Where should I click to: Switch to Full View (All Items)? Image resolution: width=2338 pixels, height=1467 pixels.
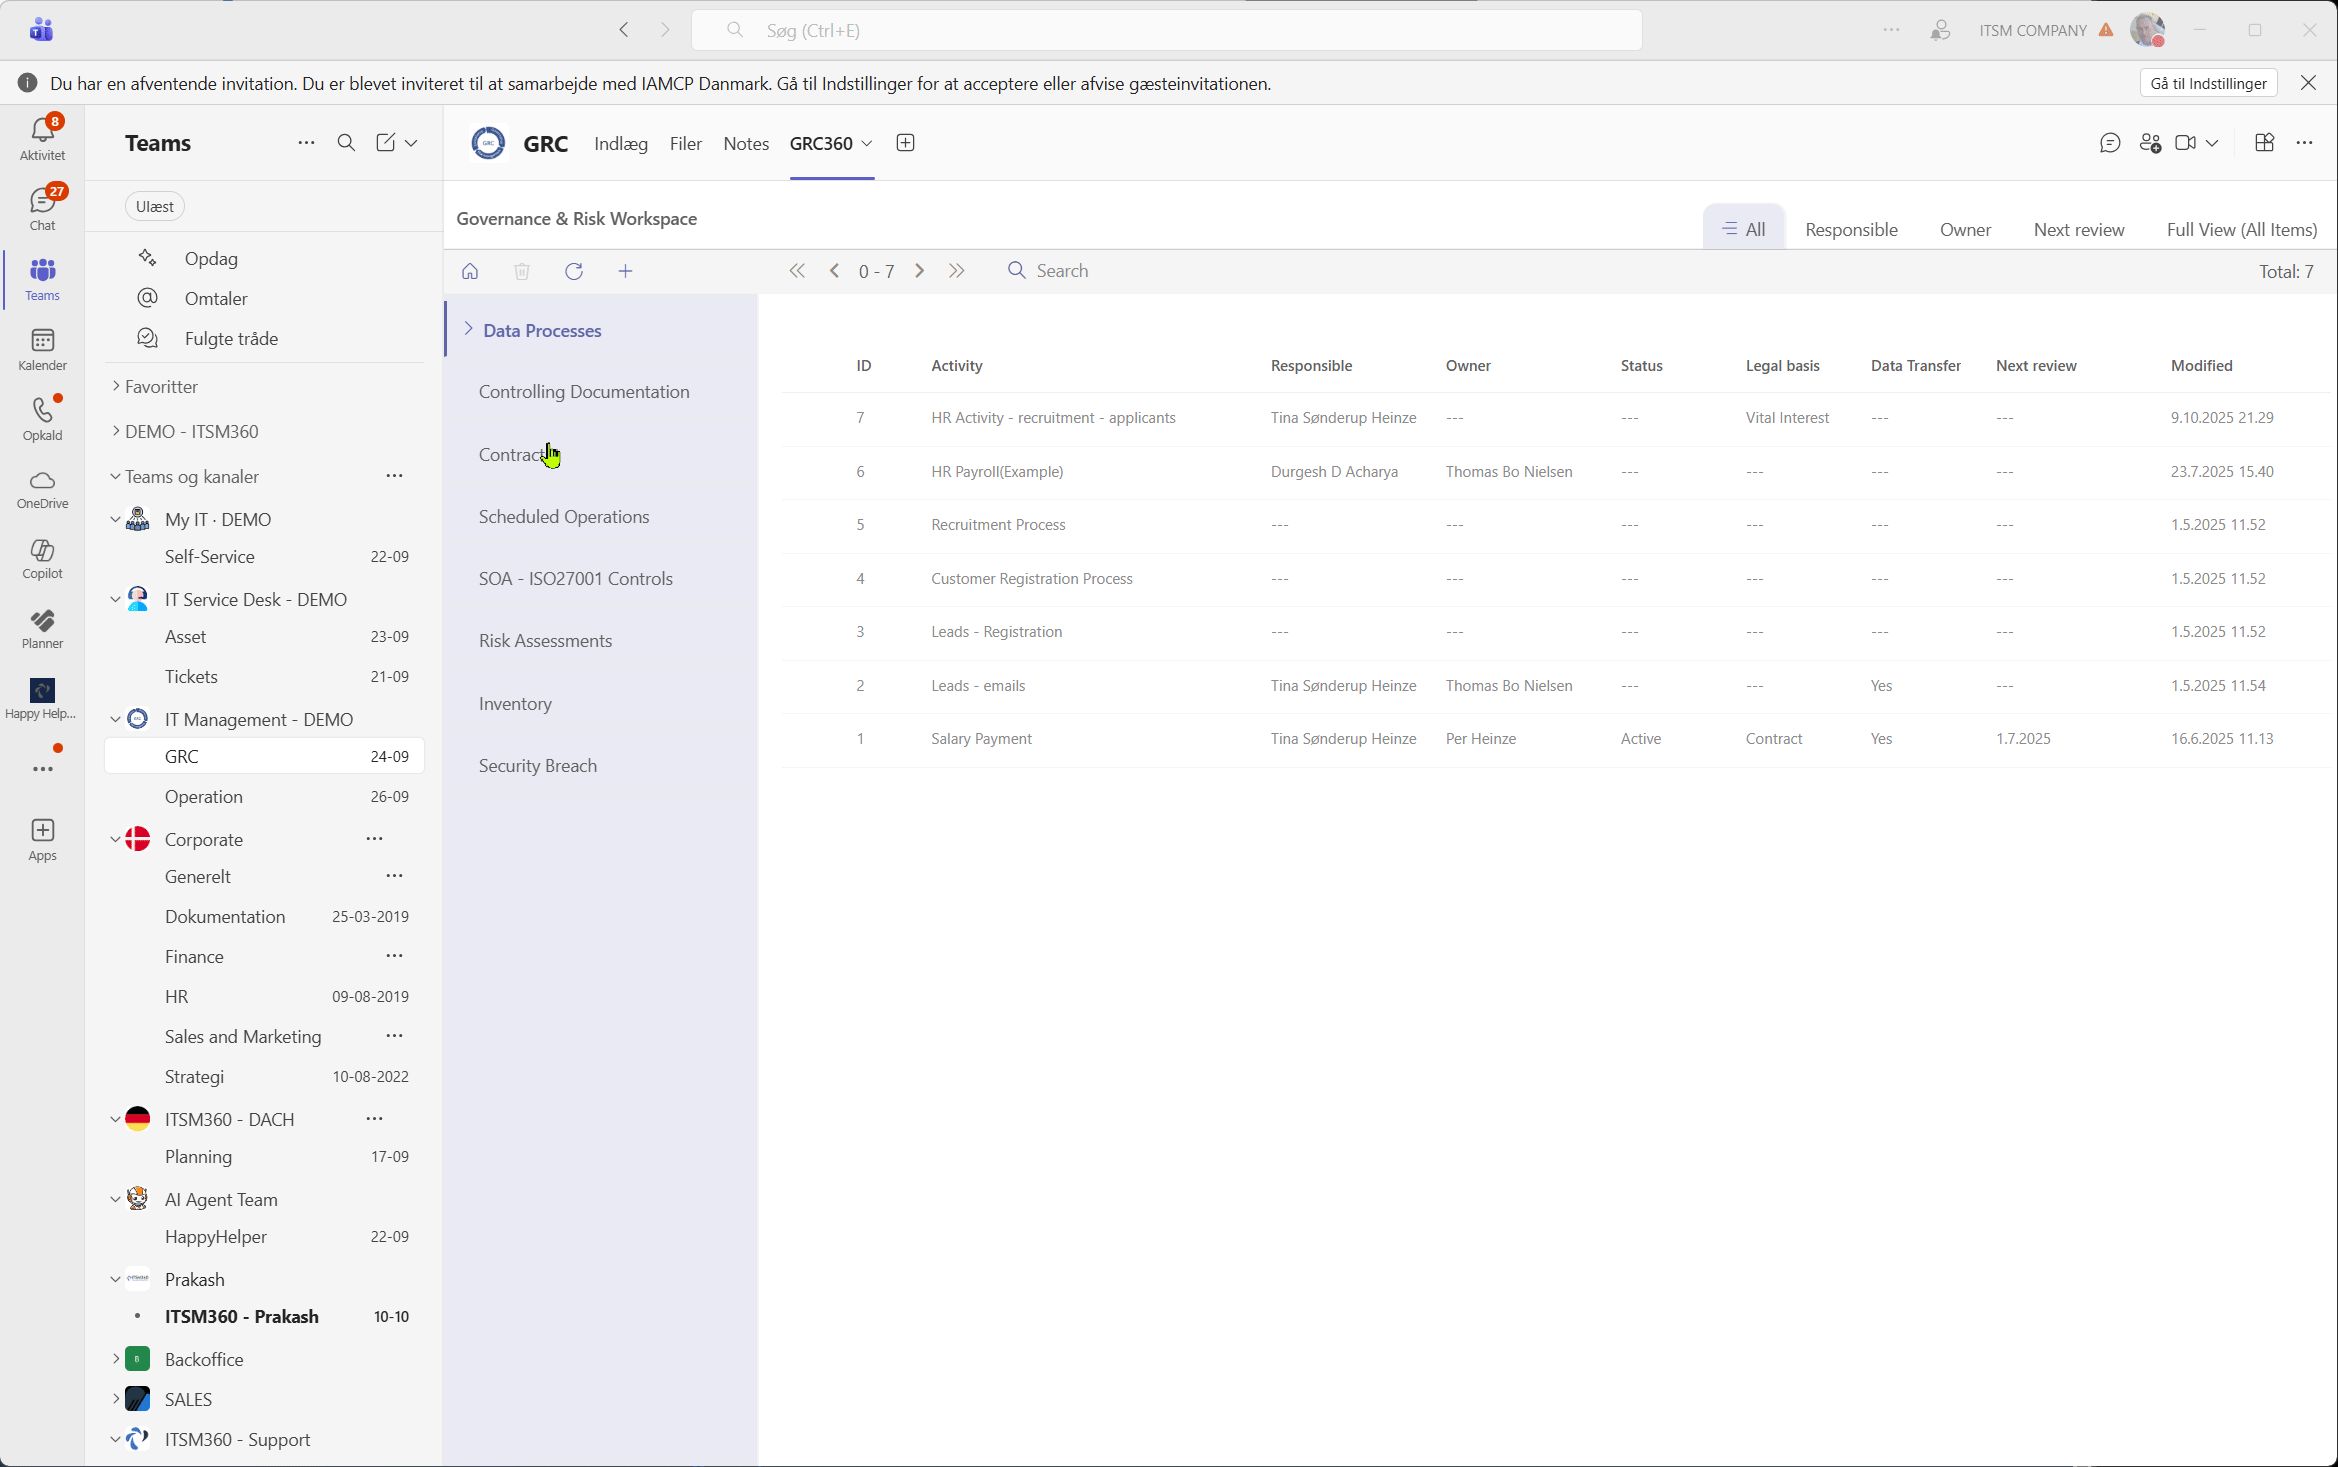(x=2241, y=229)
